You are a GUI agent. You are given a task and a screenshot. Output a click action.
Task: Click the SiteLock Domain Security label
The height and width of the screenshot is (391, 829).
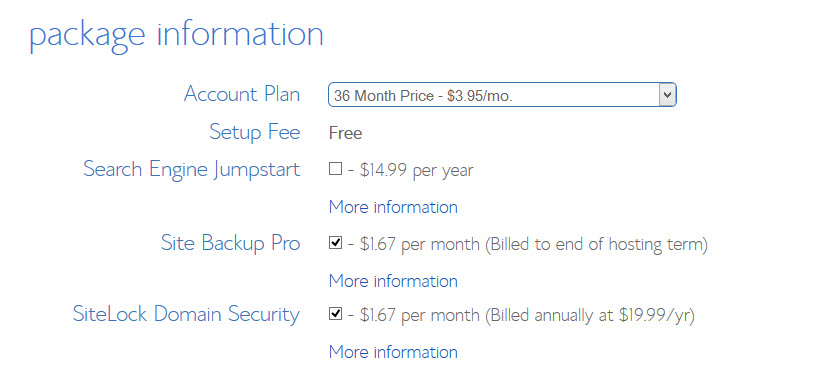click(186, 314)
